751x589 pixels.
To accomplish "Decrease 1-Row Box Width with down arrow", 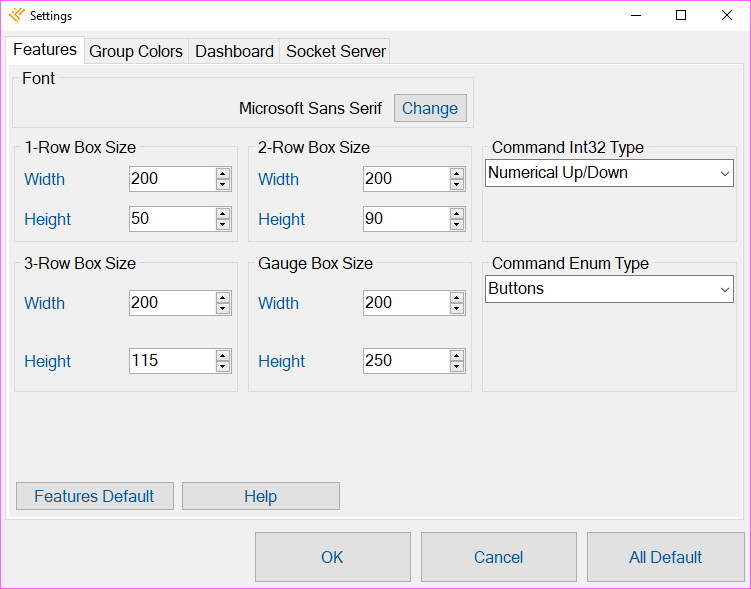I will (x=223, y=184).
